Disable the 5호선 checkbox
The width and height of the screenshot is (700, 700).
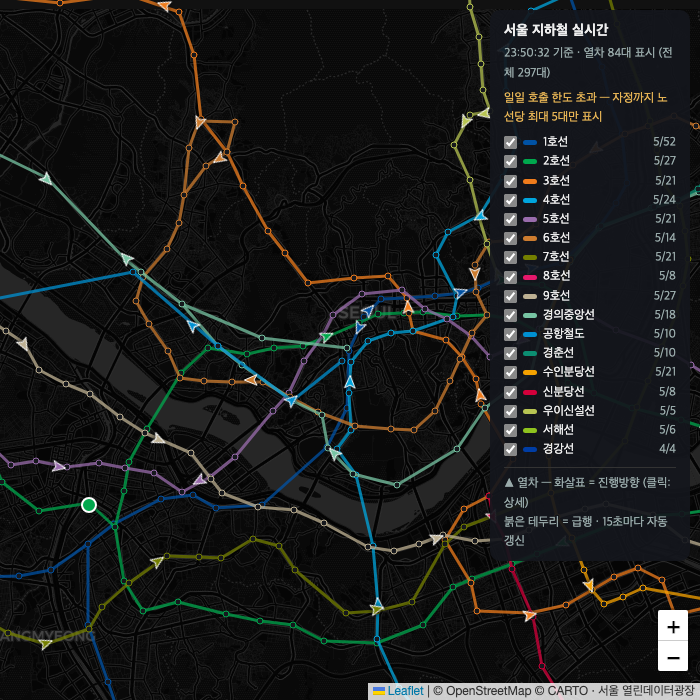[510, 219]
